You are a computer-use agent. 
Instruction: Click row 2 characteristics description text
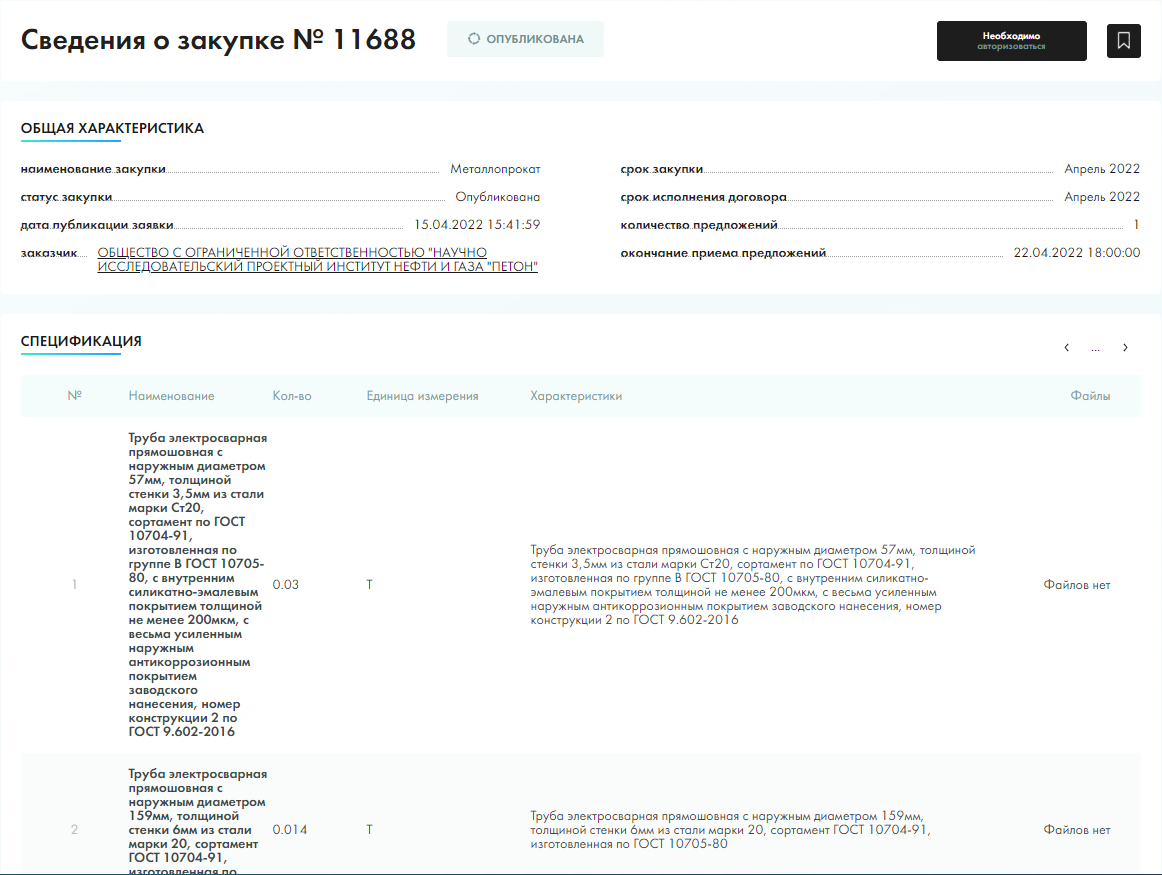[730, 830]
